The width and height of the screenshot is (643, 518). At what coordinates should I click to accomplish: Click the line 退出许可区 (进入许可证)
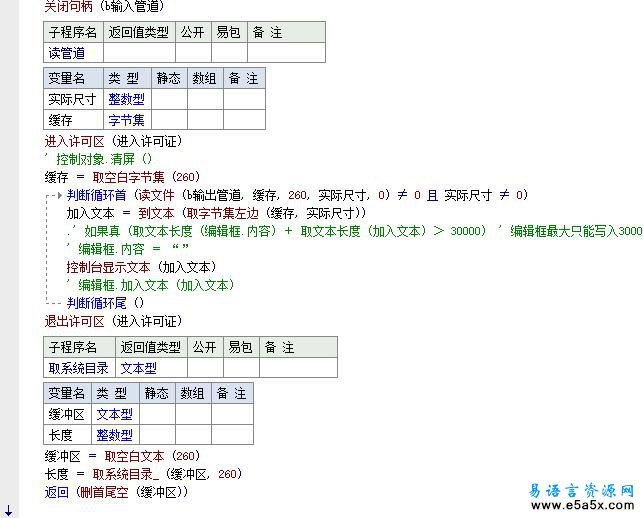tap(113, 321)
